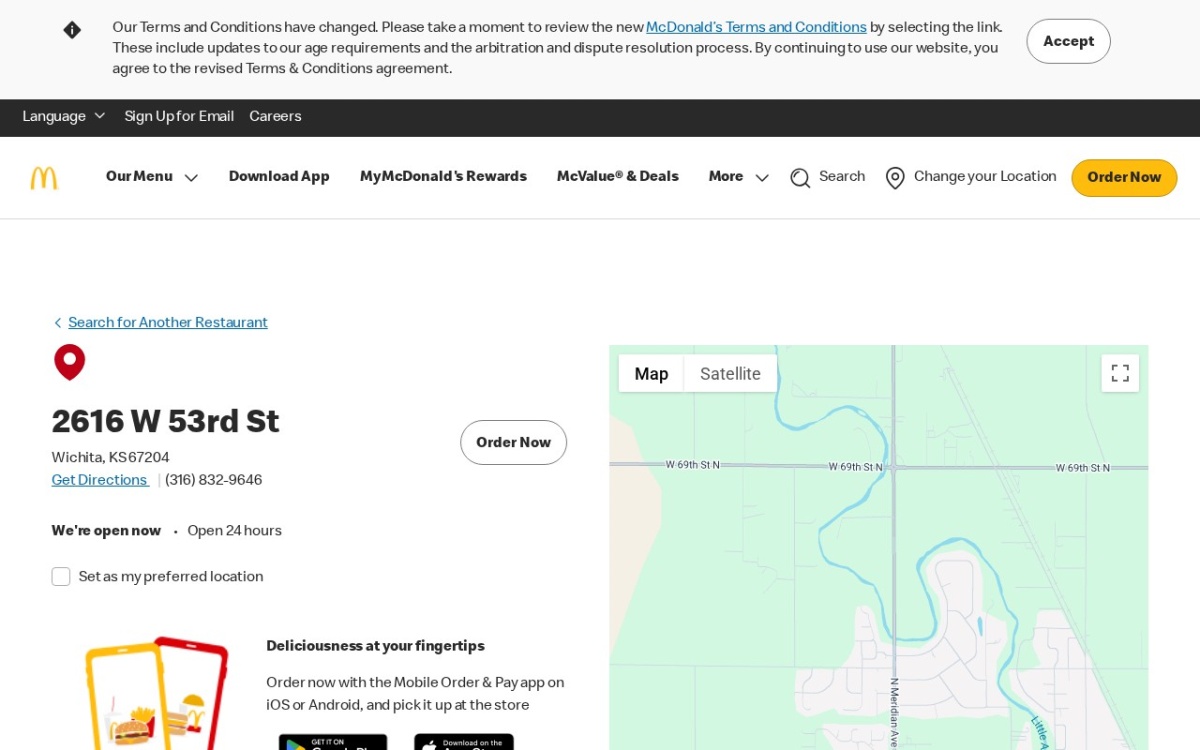
Task: Click Get Directions link
Action: (x=100, y=480)
